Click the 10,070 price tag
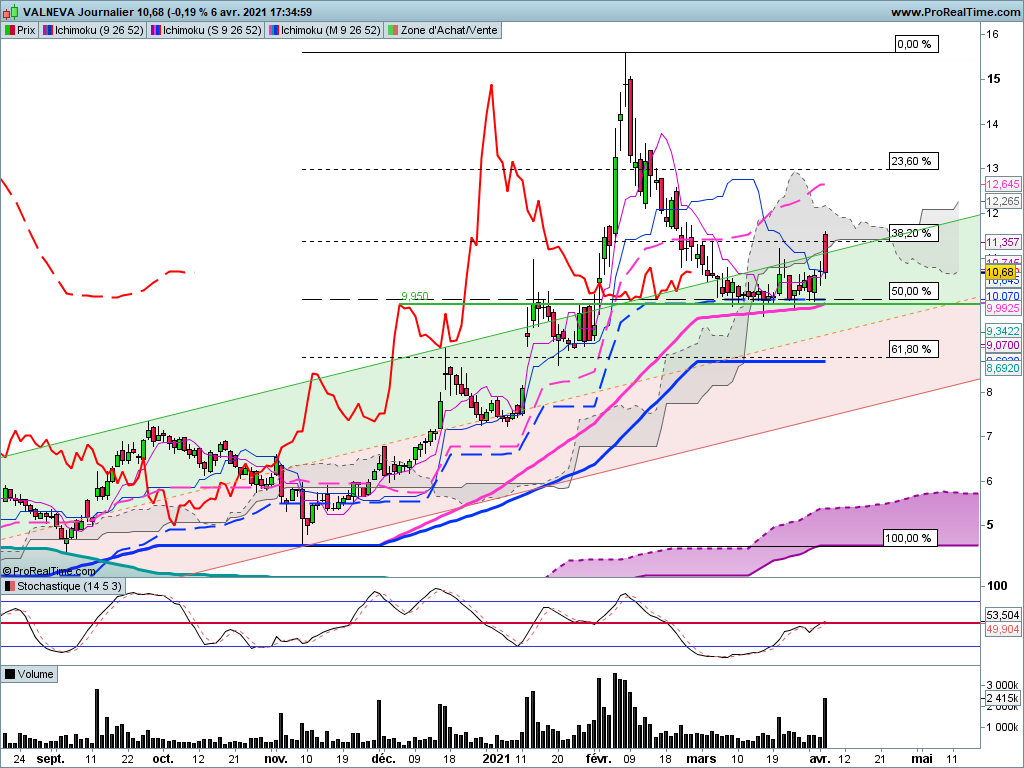The height and width of the screenshot is (768, 1024). [x=1002, y=296]
